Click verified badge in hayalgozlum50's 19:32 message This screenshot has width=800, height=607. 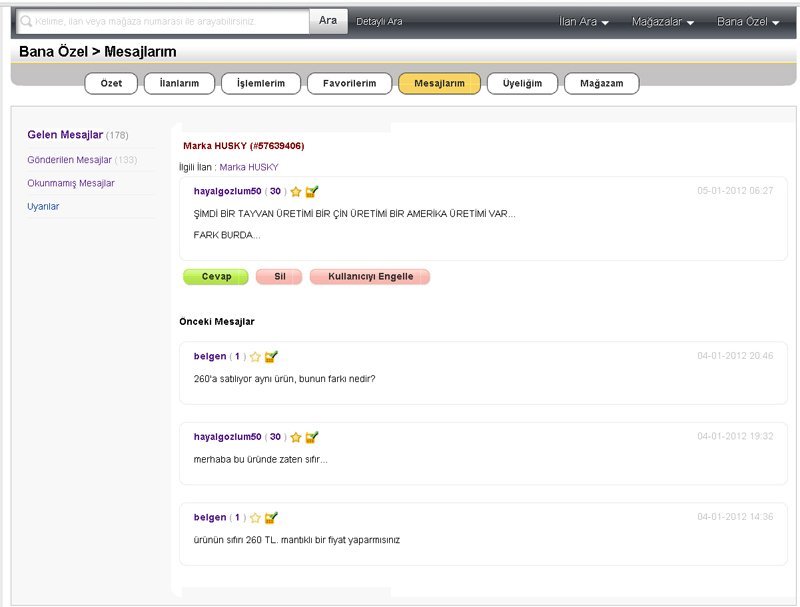point(312,437)
